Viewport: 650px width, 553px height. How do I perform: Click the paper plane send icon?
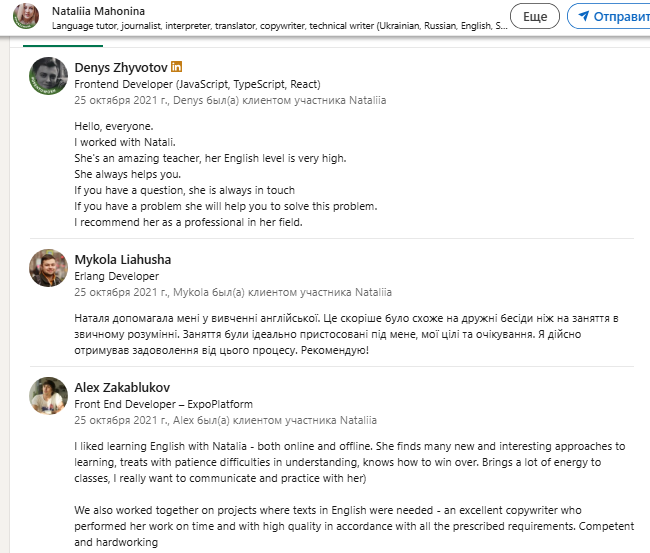pos(584,16)
